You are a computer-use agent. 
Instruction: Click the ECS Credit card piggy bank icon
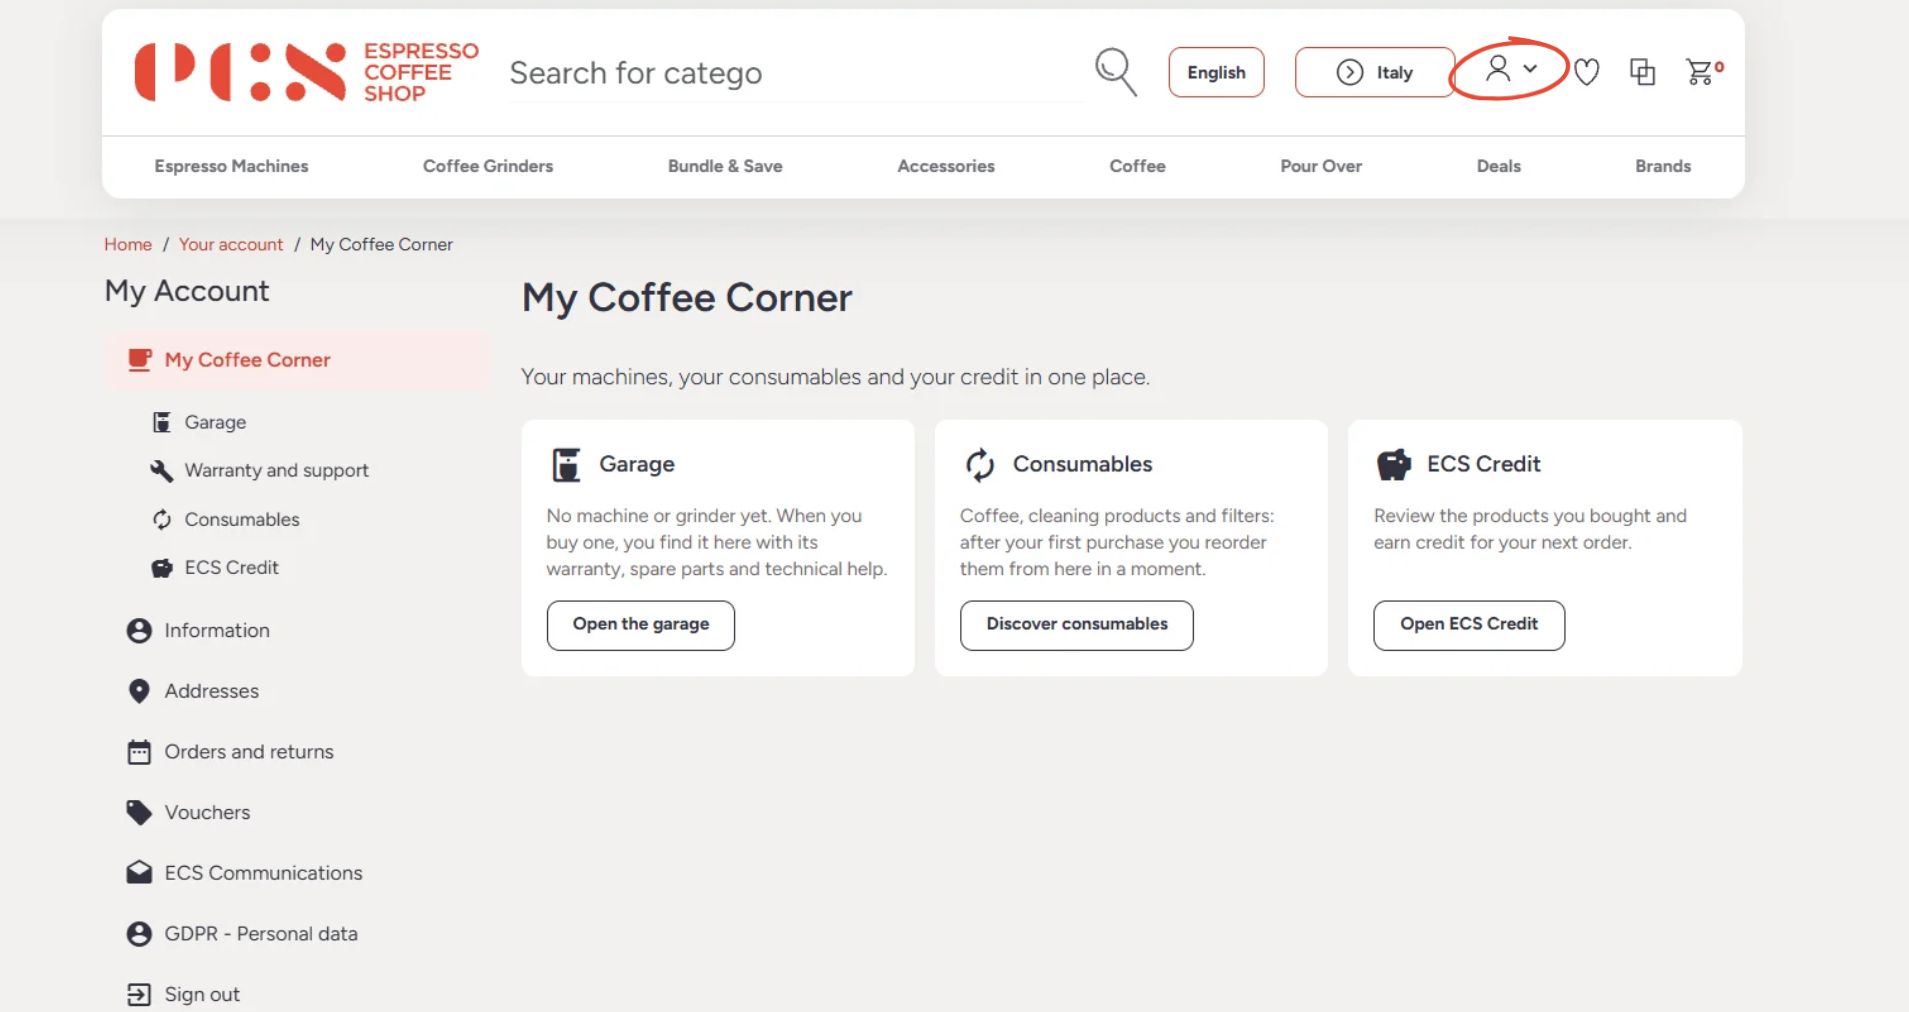click(x=1394, y=464)
